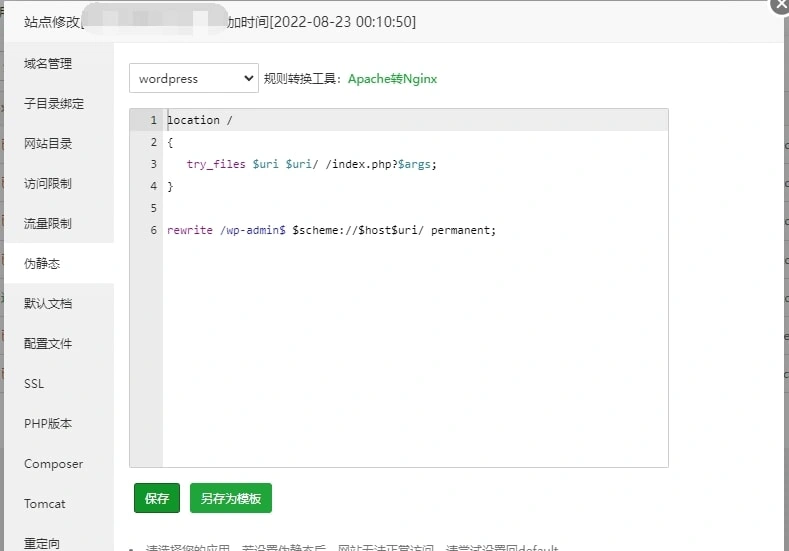Screen dimensions: 789x551
Task: Select the 伪静态 tab
Action: [42, 264]
